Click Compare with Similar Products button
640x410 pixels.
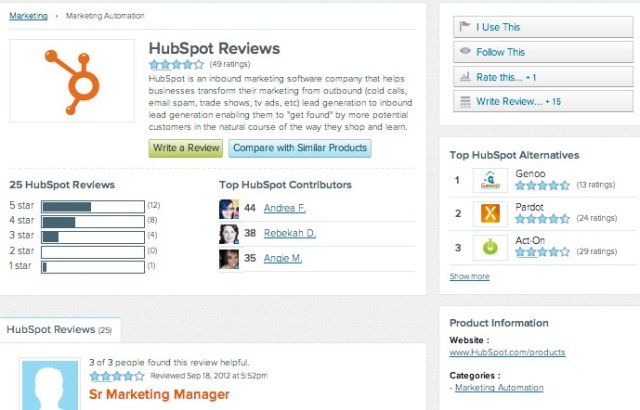[300, 148]
